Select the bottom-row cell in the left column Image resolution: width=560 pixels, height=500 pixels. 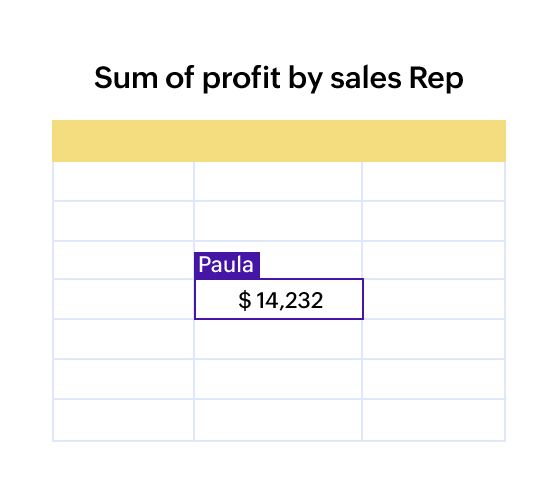[x=124, y=420]
